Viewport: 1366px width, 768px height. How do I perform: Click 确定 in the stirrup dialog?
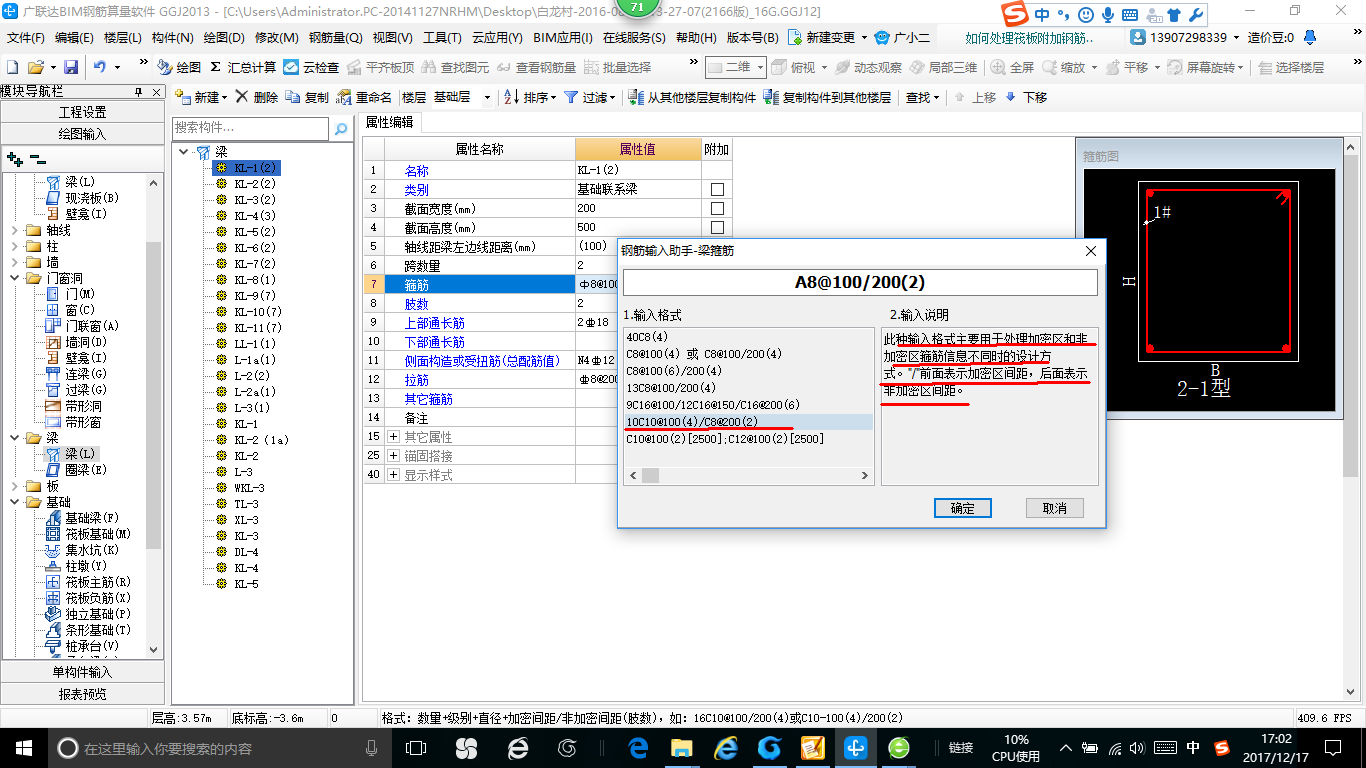point(962,508)
